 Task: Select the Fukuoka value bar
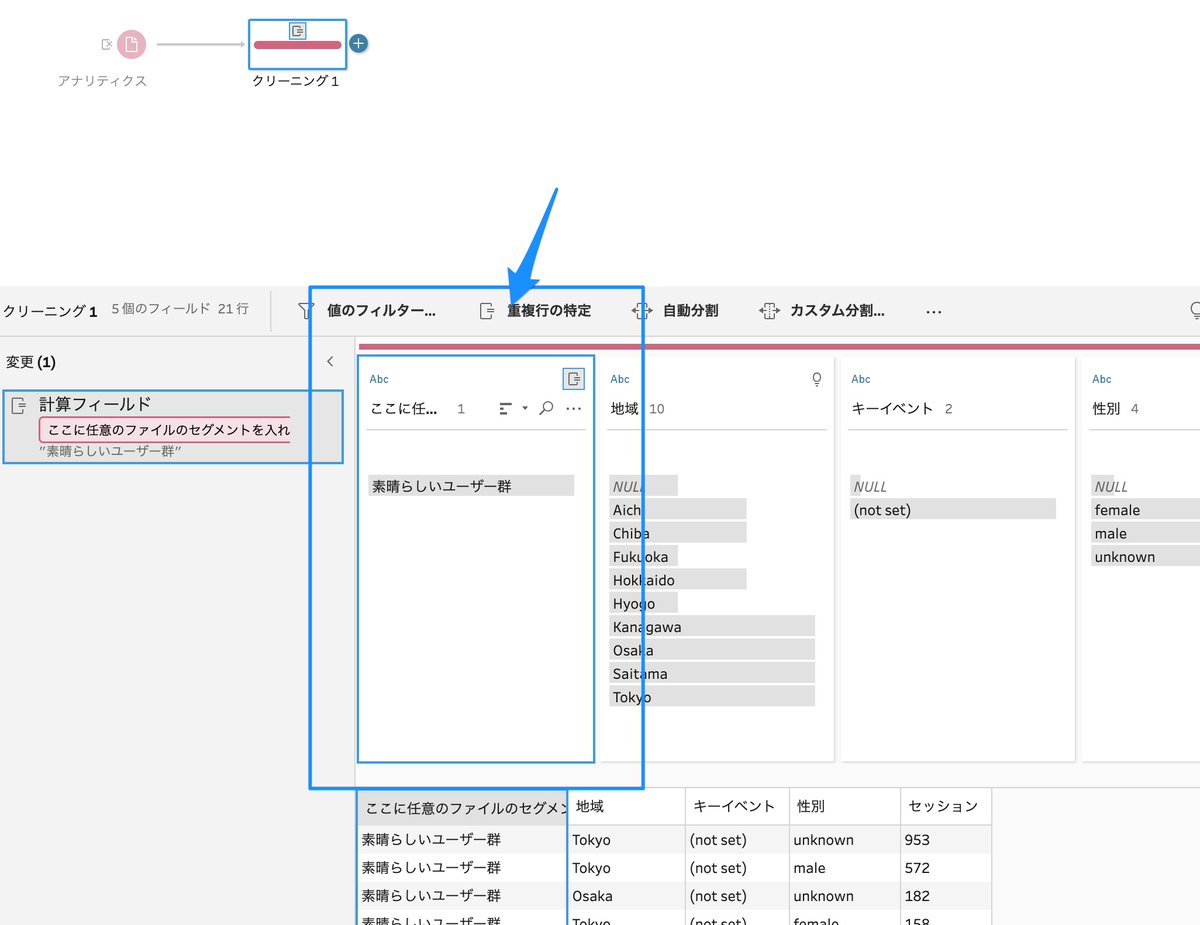coord(644,556)
